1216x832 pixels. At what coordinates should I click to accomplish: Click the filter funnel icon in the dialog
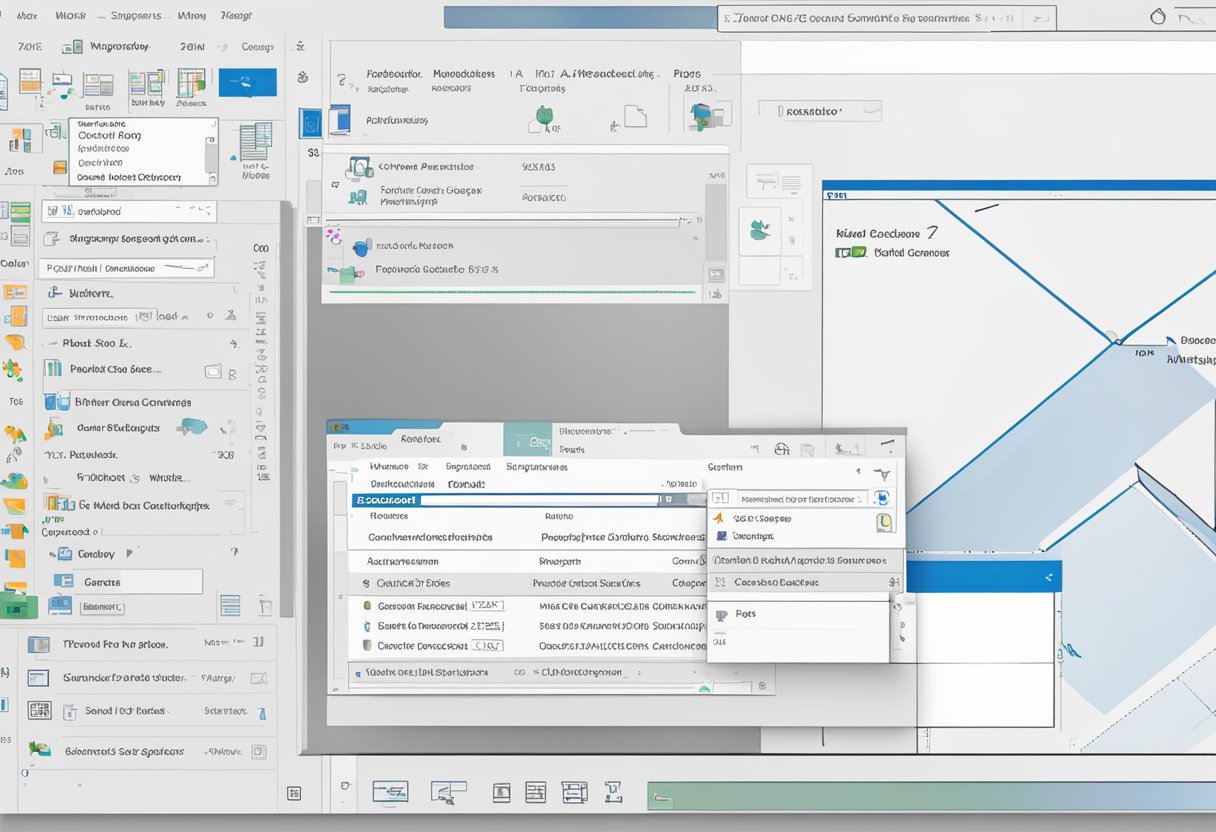pyautogui.click(x=884, y=473)
